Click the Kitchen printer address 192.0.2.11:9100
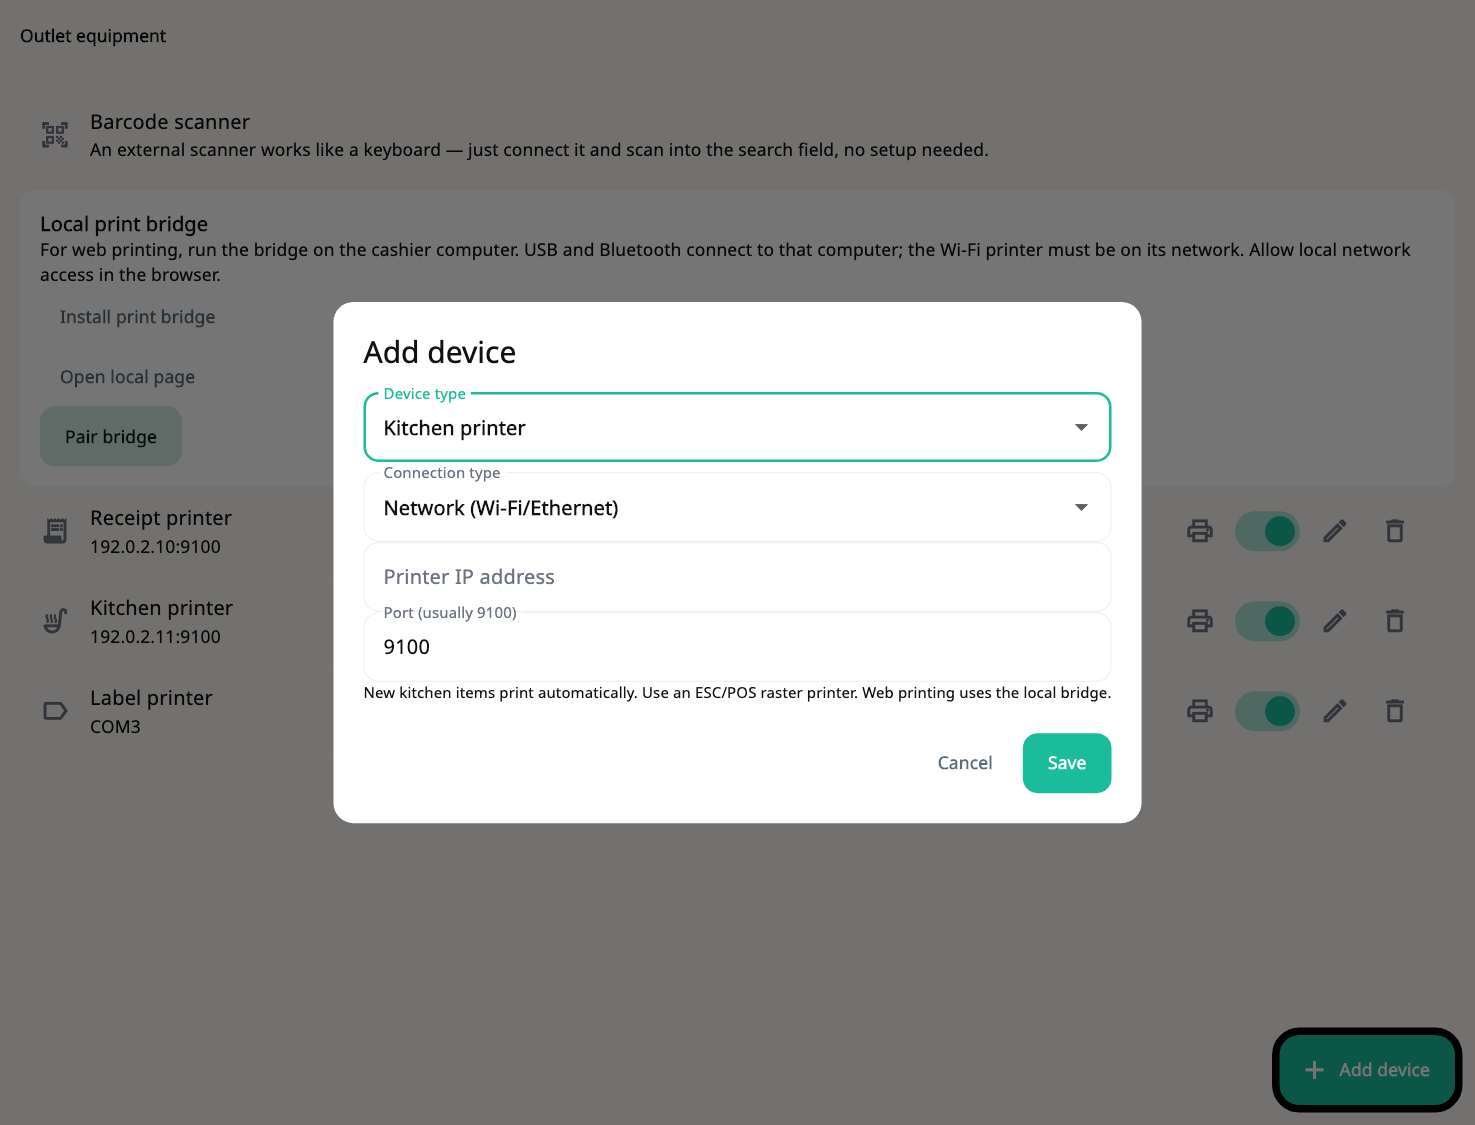1475x1125 pixels. click(155, 637)
